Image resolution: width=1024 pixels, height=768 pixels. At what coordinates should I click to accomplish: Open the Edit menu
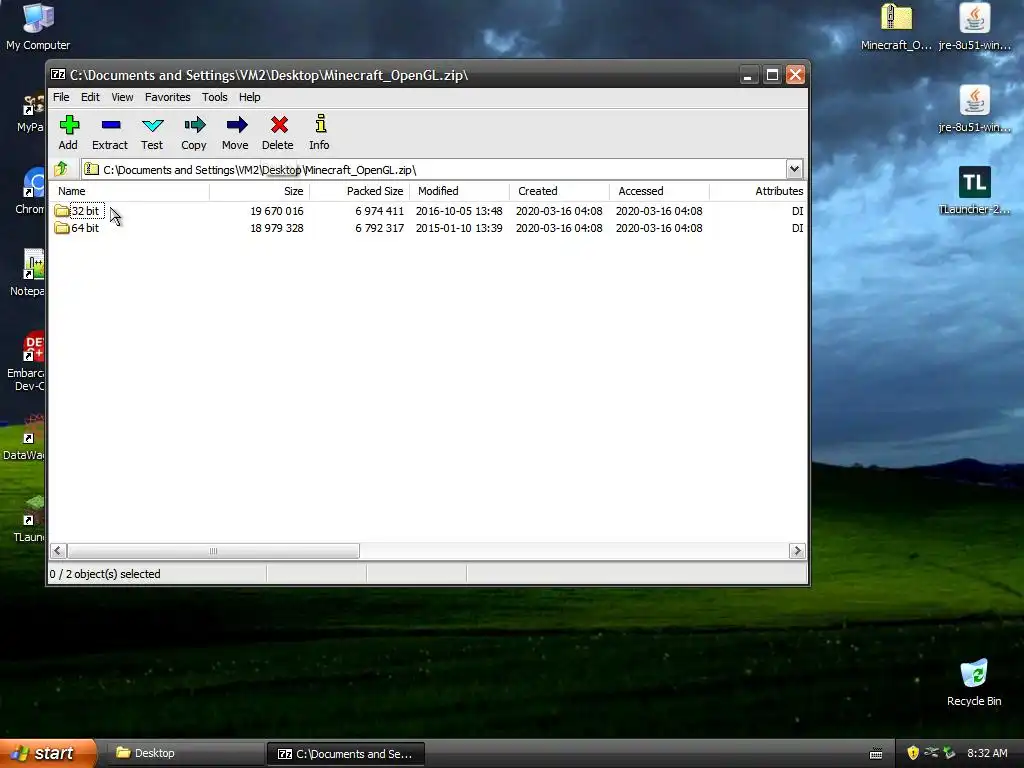point(90,97)
